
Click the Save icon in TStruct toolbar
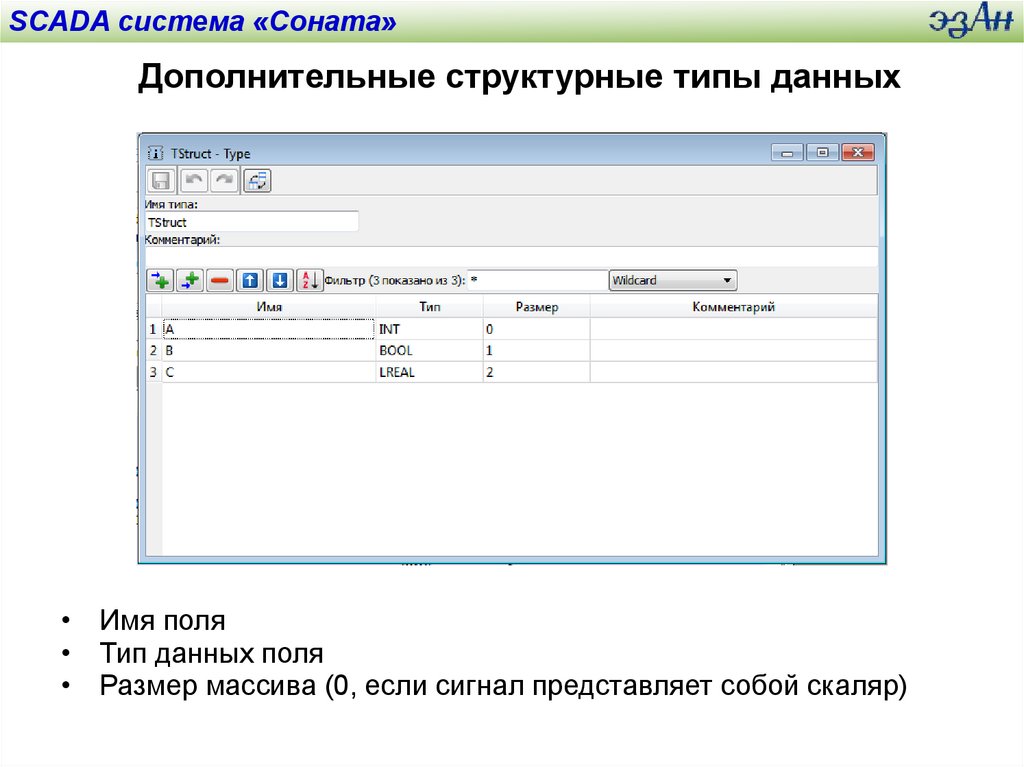coord(161,180)
